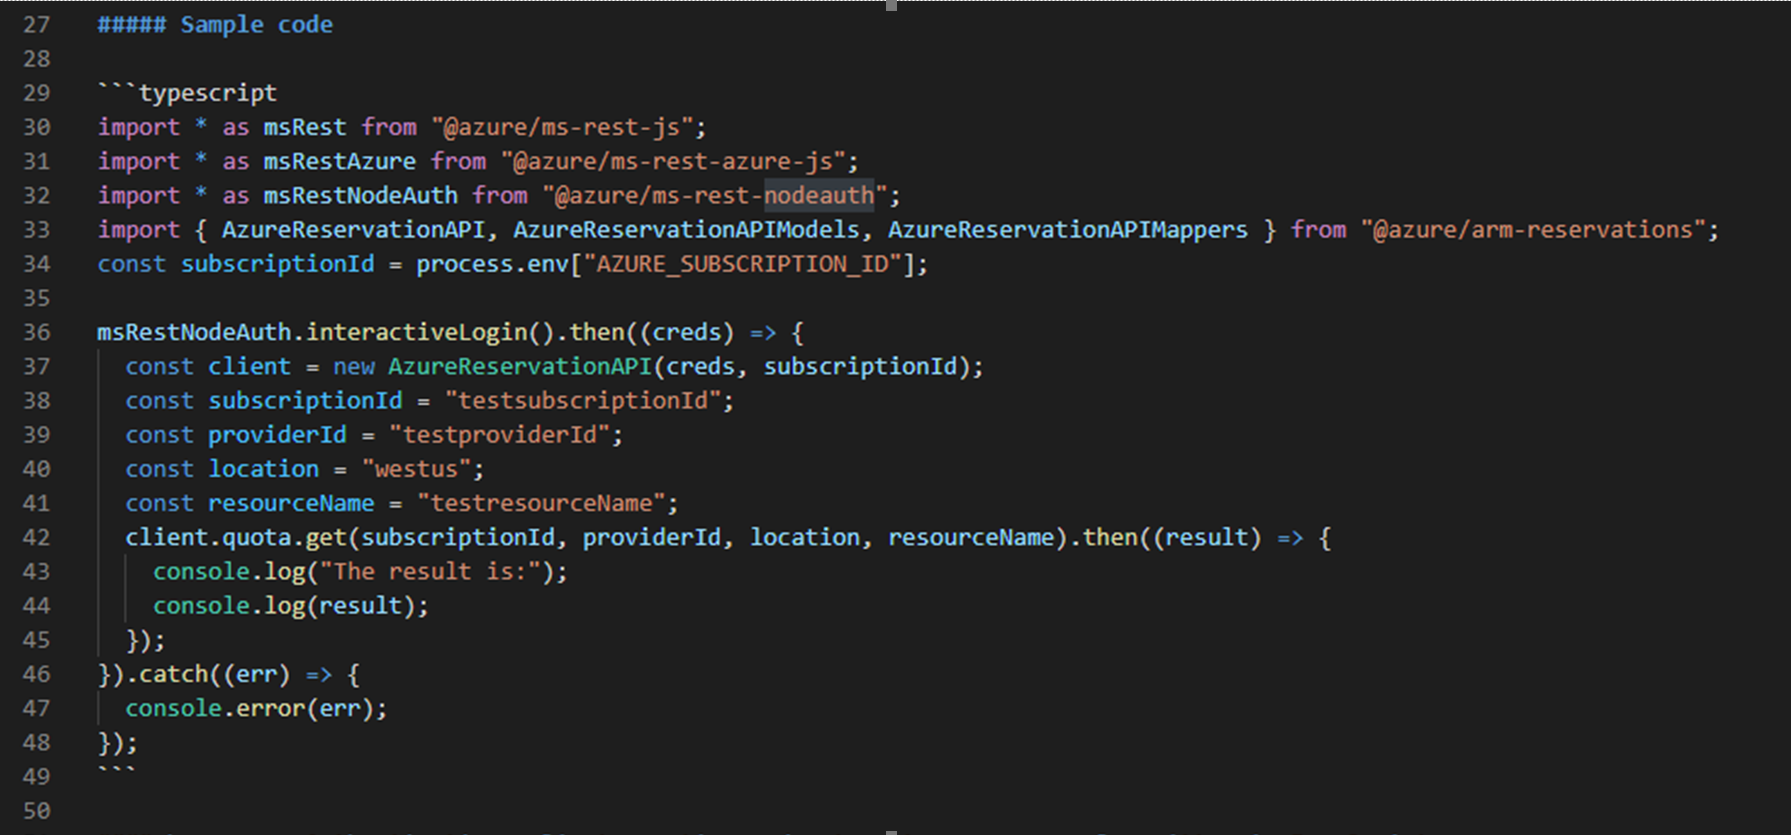
Task: Click line number 36 in the gutter
Action: (x=36, y=332)
